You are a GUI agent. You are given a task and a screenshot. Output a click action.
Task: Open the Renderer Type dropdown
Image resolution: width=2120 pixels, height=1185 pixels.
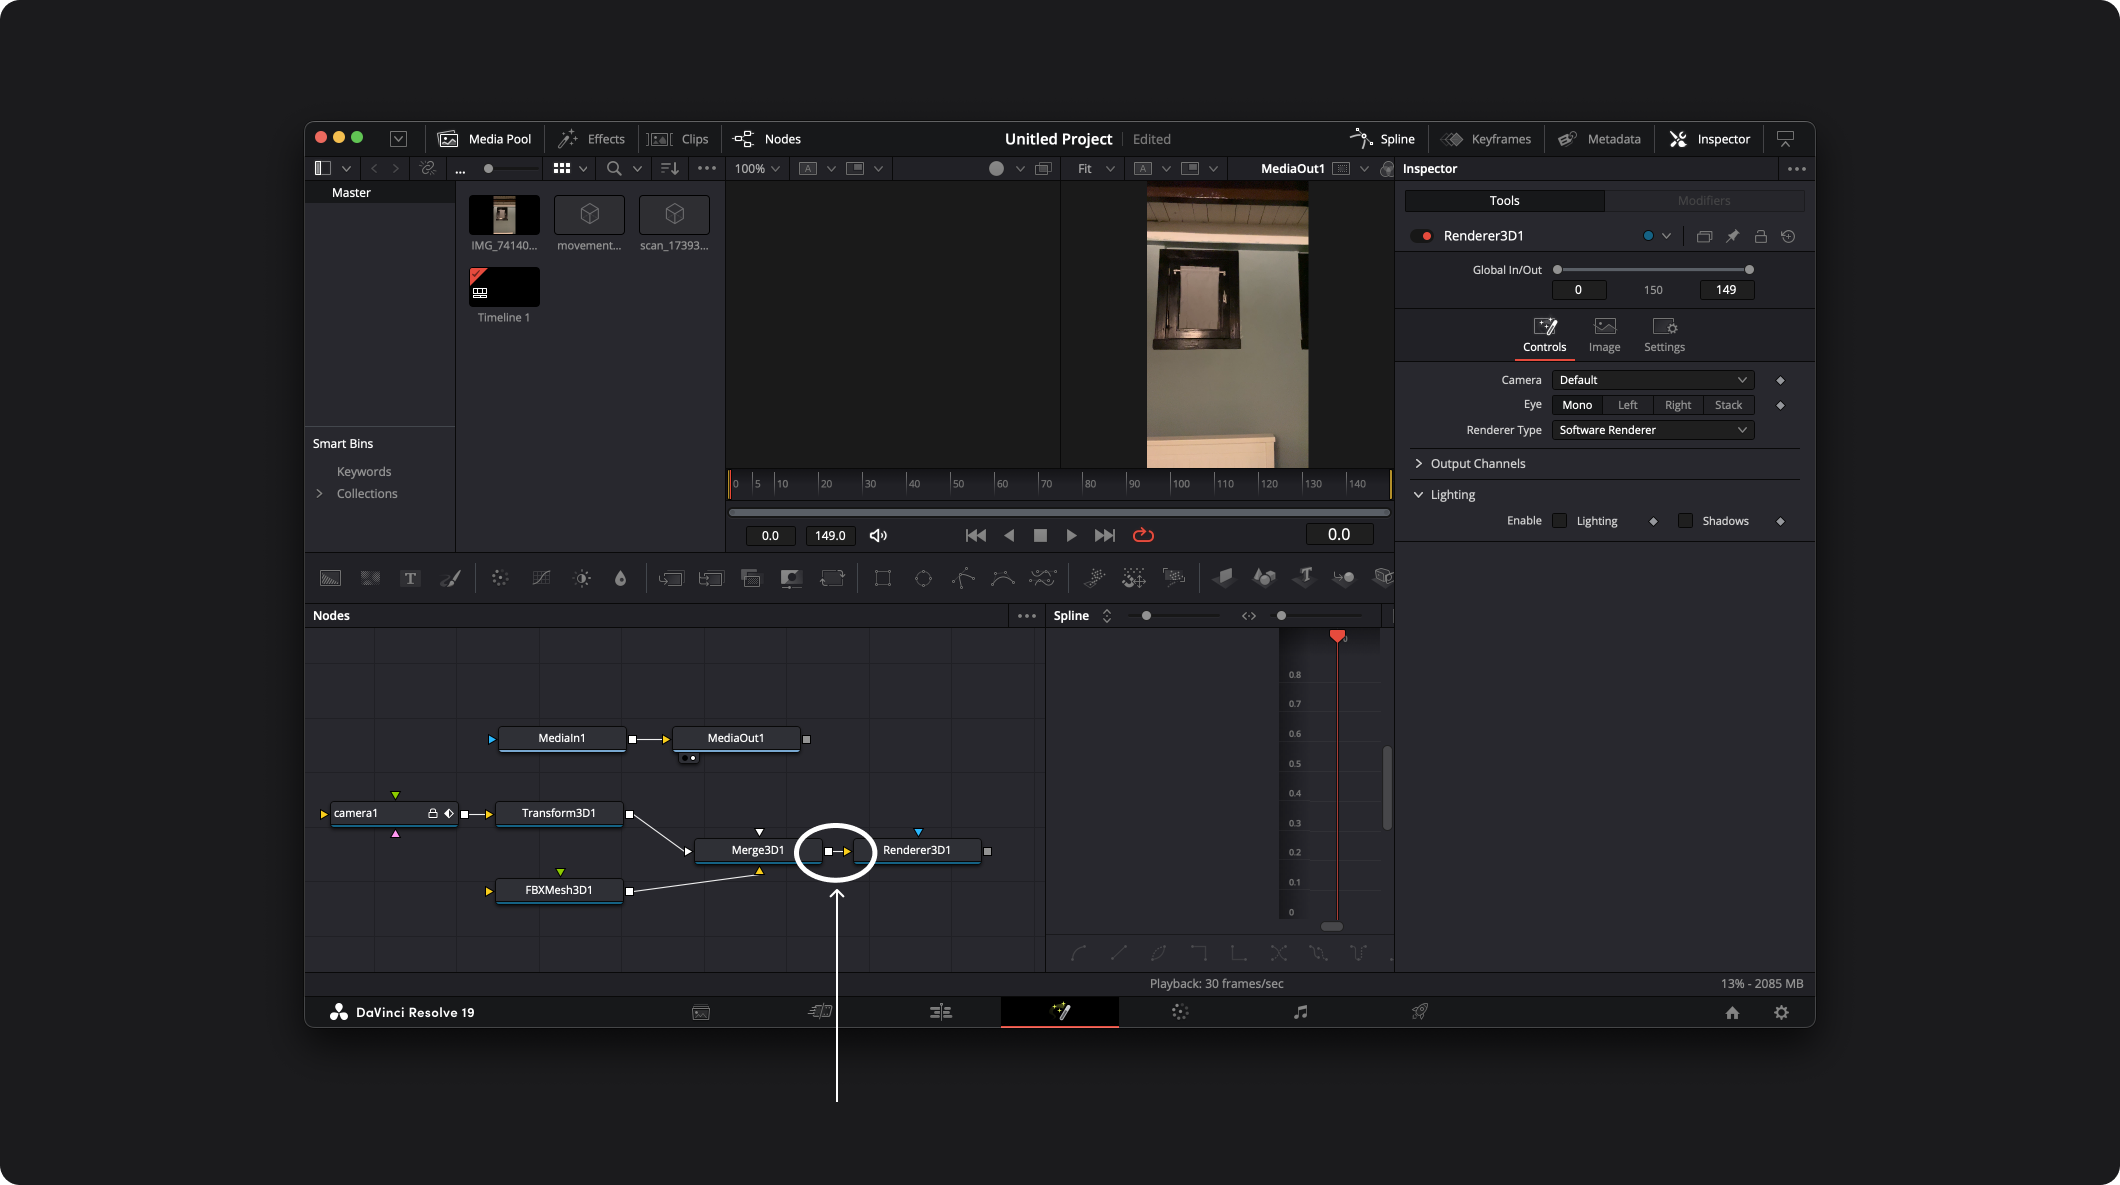click(x=1652, y=430)
